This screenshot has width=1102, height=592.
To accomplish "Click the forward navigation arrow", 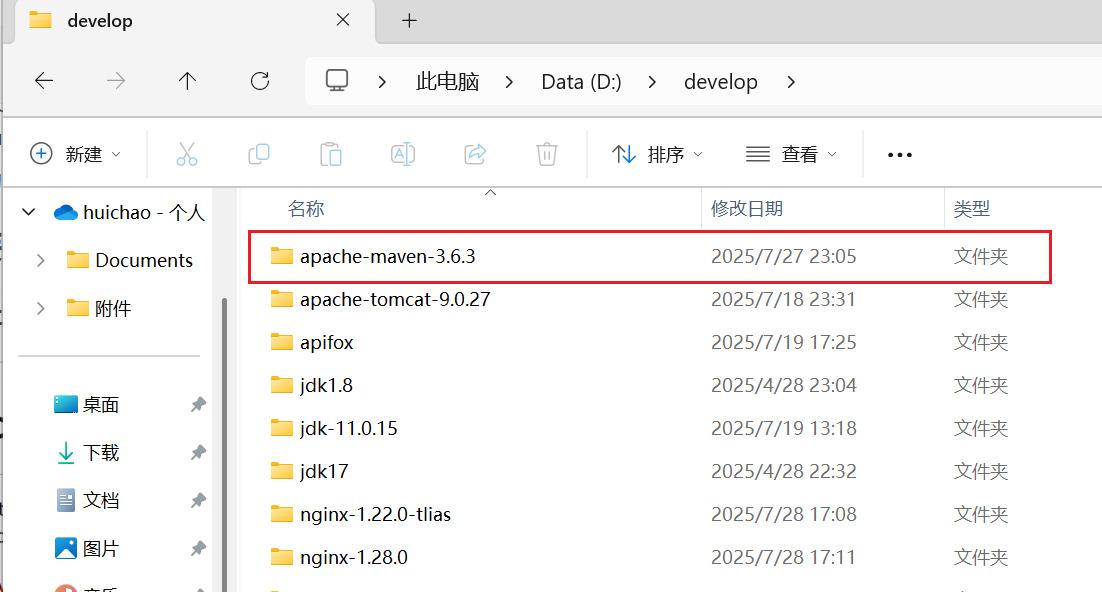I will (116, 81).
